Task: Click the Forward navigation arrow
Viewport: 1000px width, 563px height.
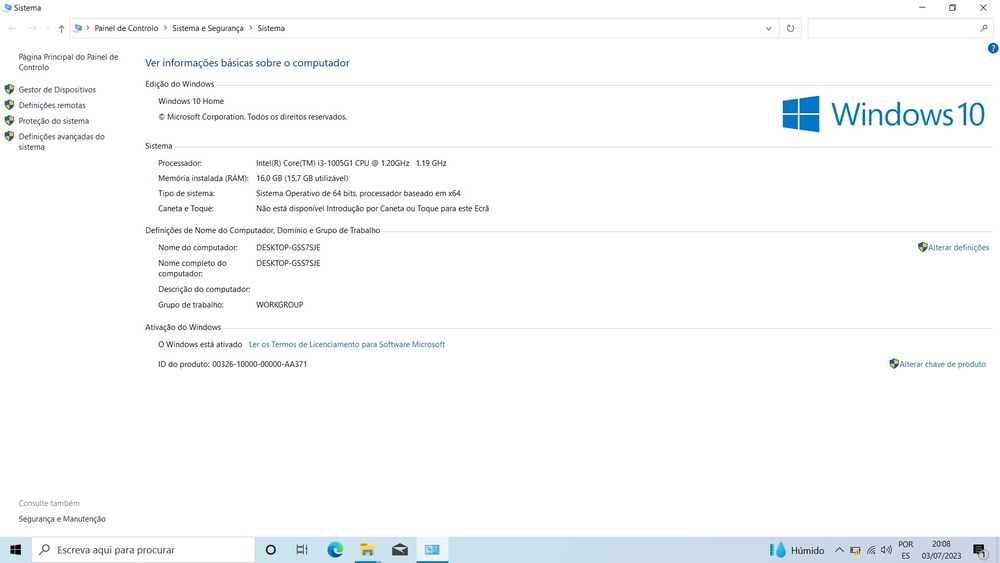Action: 32,28
